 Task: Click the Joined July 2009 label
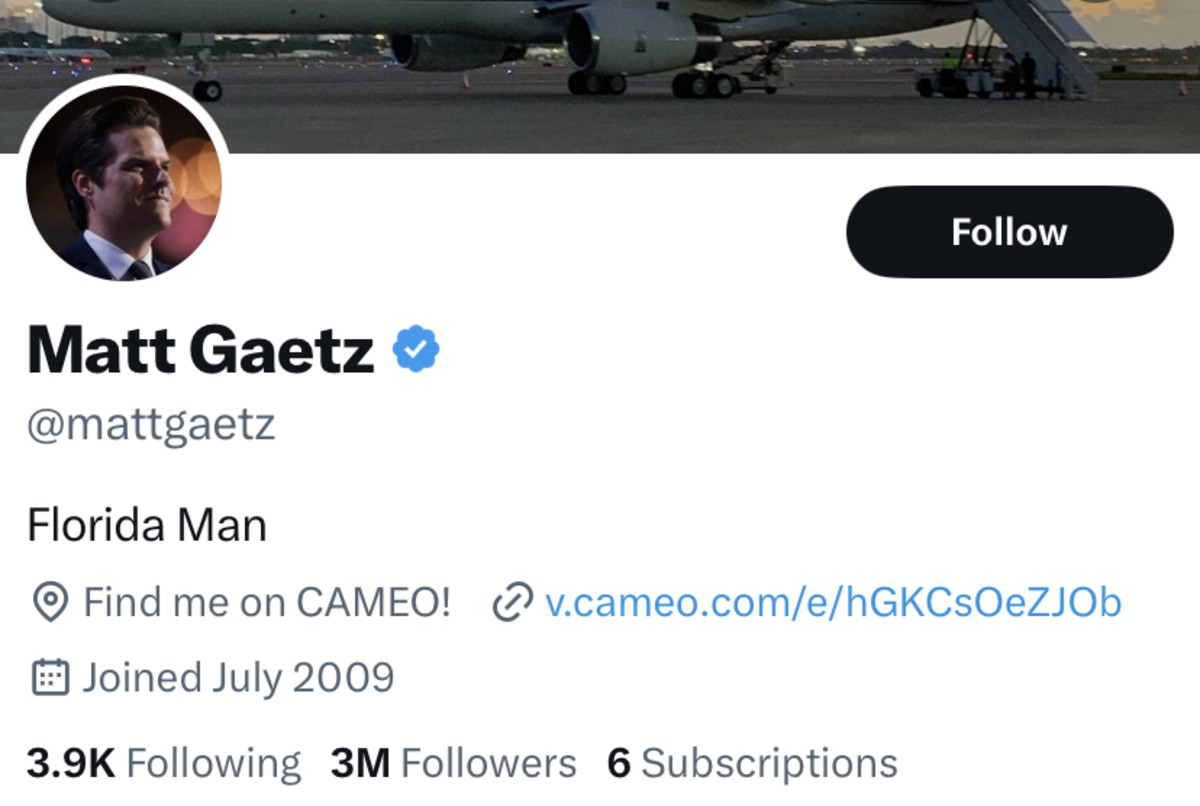(x=238, y=676)
